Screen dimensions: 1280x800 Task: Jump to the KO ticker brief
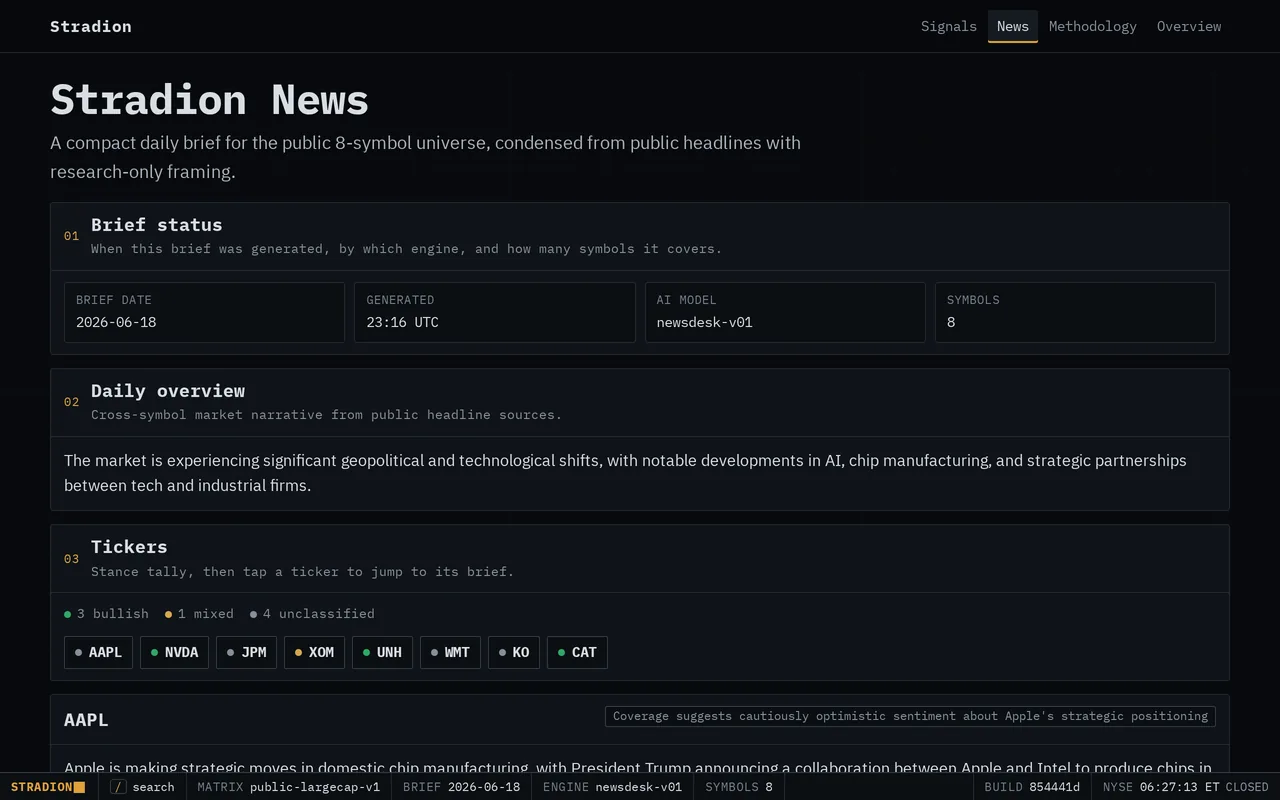(x=514, y=652)
